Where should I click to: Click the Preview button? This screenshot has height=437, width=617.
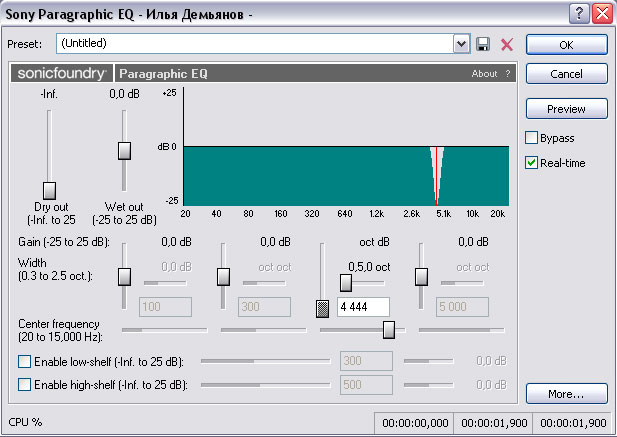pyautogui.click(x=567, y=109)
